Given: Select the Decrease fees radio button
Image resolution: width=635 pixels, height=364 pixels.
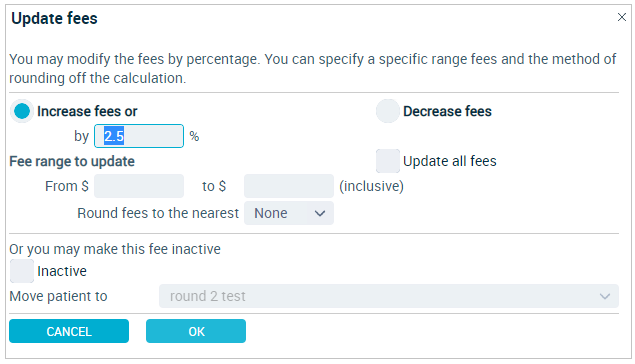Looking at the screenshot, I should click(388, 111).
